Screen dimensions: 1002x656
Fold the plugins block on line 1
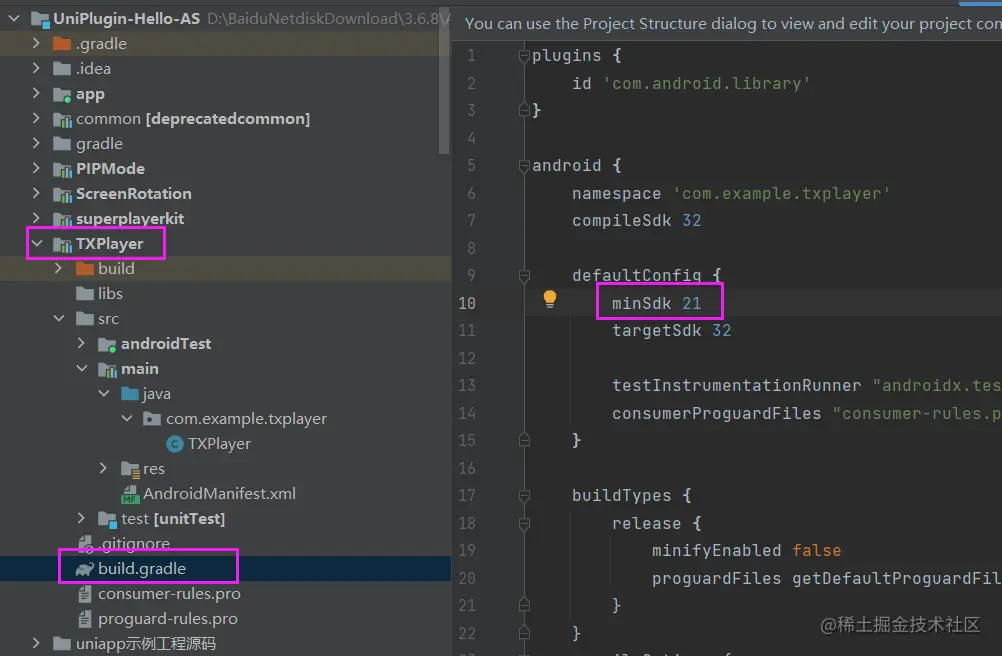pyautogui.click(x=524, y=56)
